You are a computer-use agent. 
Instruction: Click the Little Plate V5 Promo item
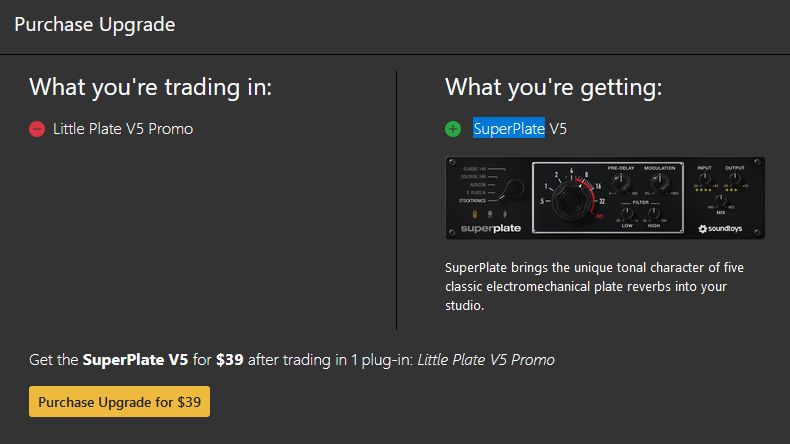click(x=123, y=129)
